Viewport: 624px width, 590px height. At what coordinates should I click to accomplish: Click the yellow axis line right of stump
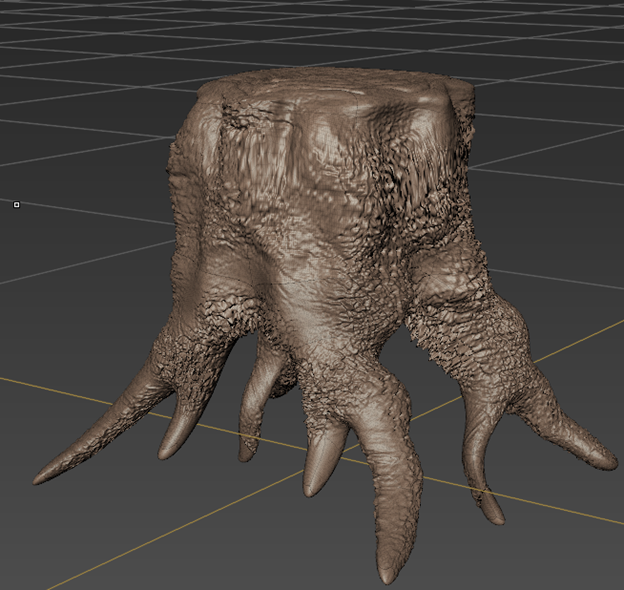(x=590, y=335)
